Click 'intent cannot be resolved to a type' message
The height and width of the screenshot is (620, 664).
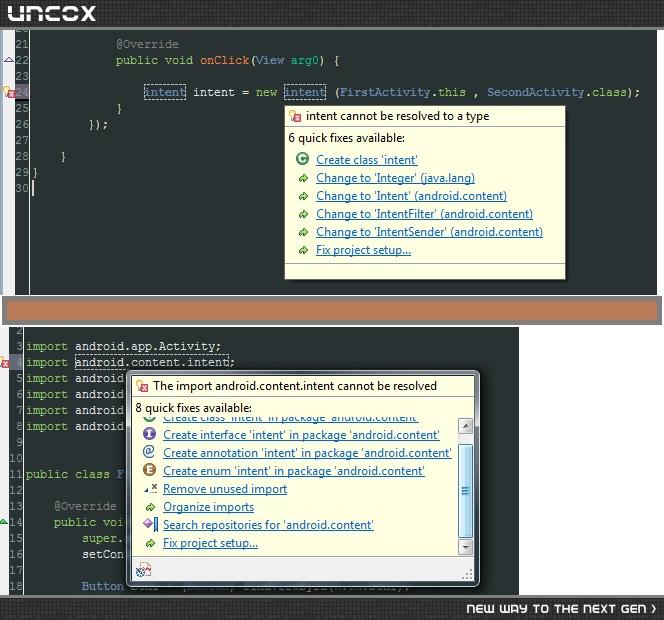pos(397,116)
